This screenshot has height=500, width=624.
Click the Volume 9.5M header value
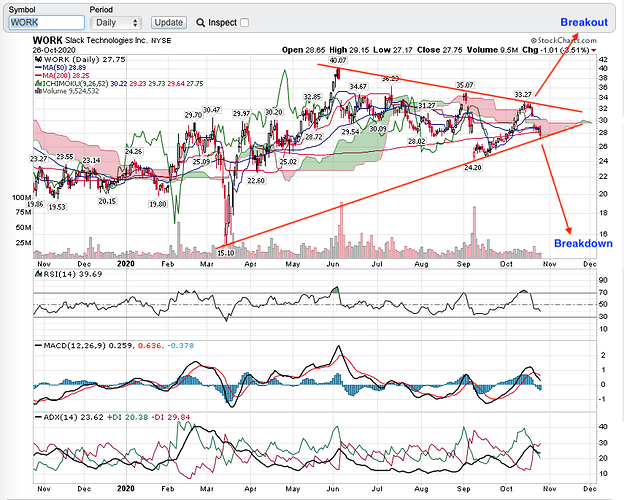[x=492, y=50]
